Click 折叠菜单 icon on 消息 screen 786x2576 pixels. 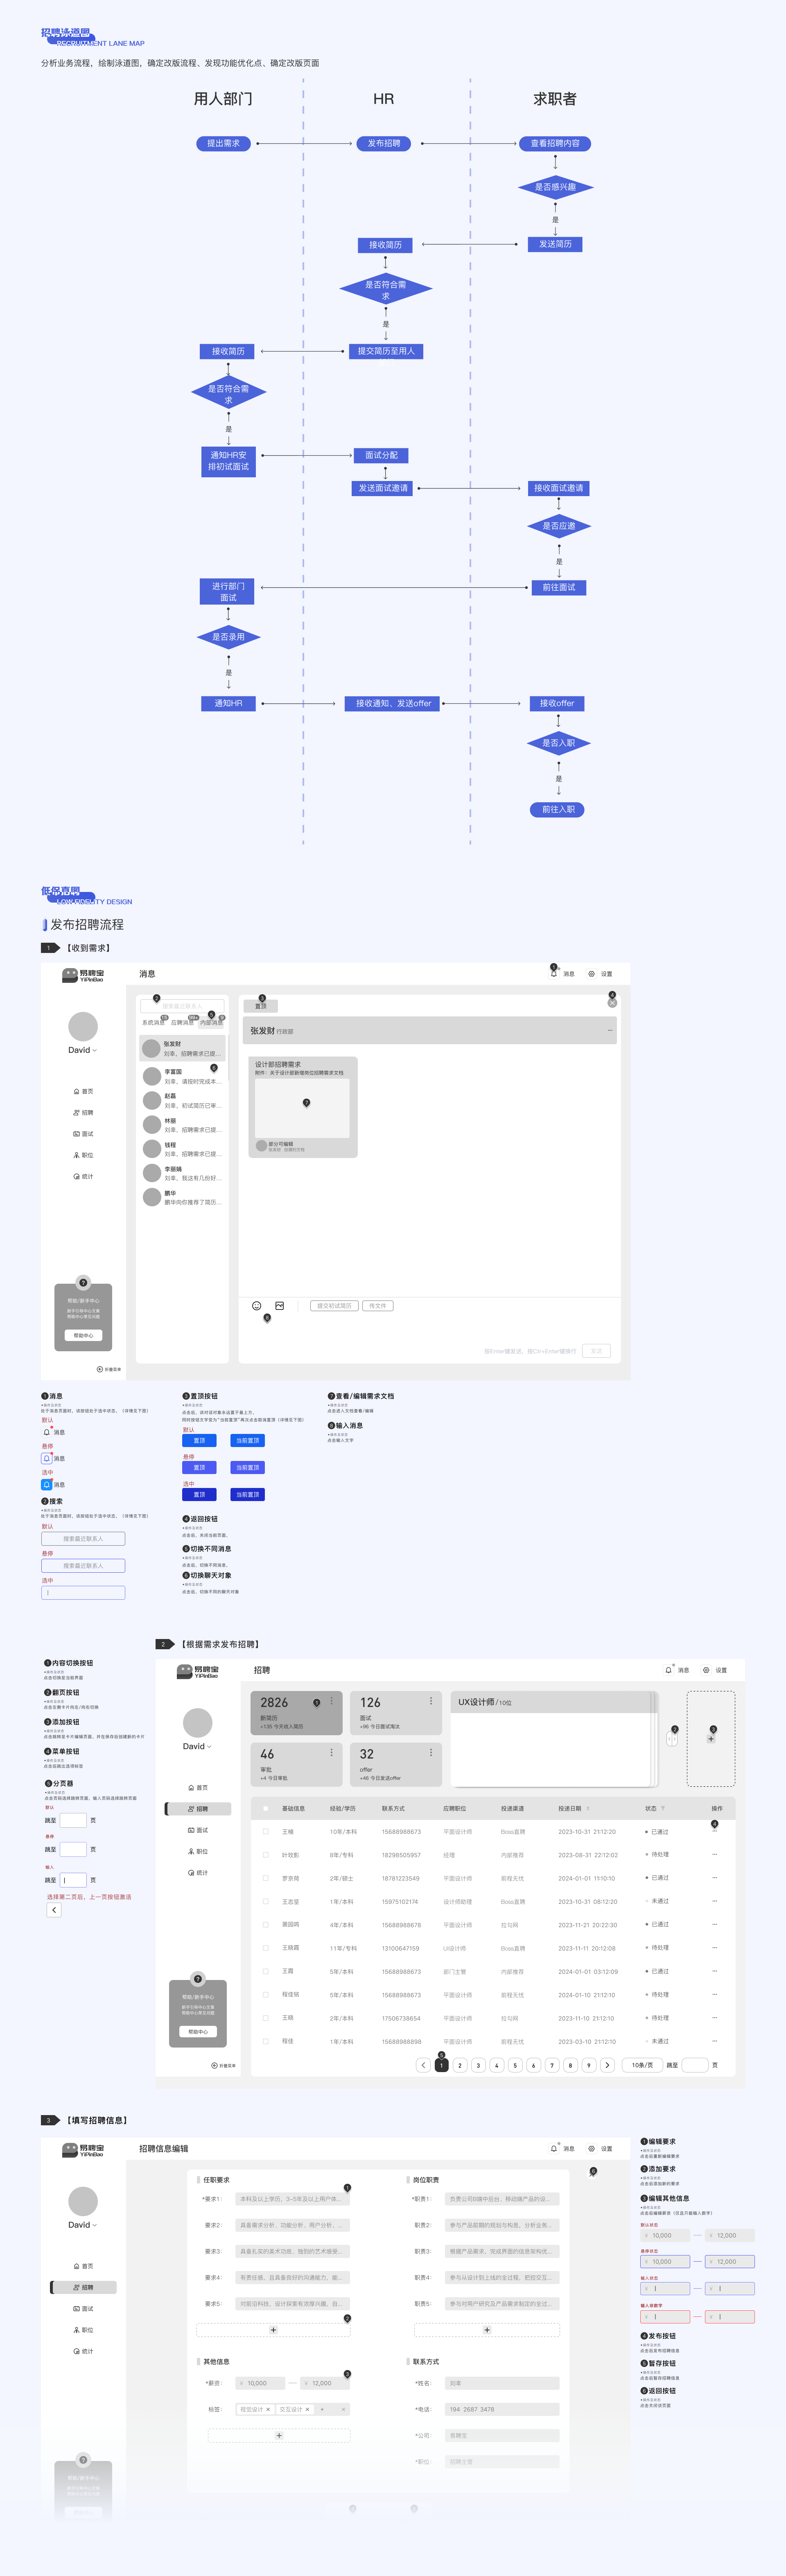(100, 1369)
